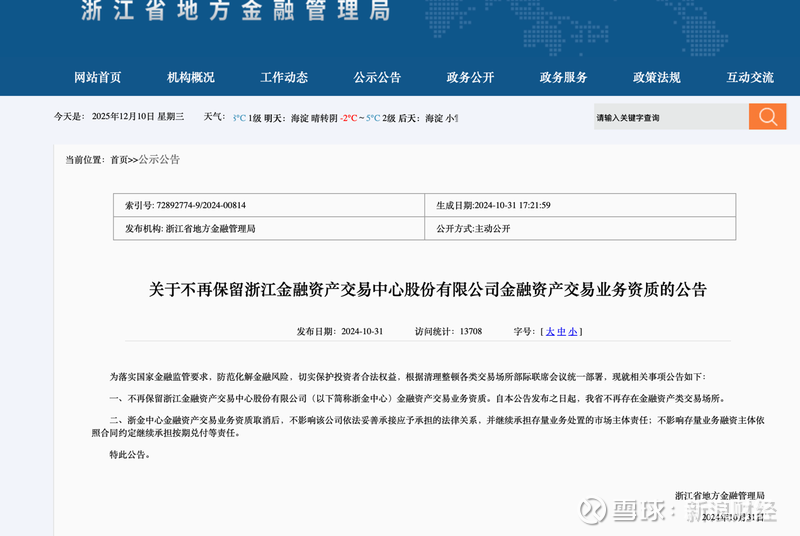The image size is (800, 536).
Task: Click the closing line 特此公告
Action: 130,454
